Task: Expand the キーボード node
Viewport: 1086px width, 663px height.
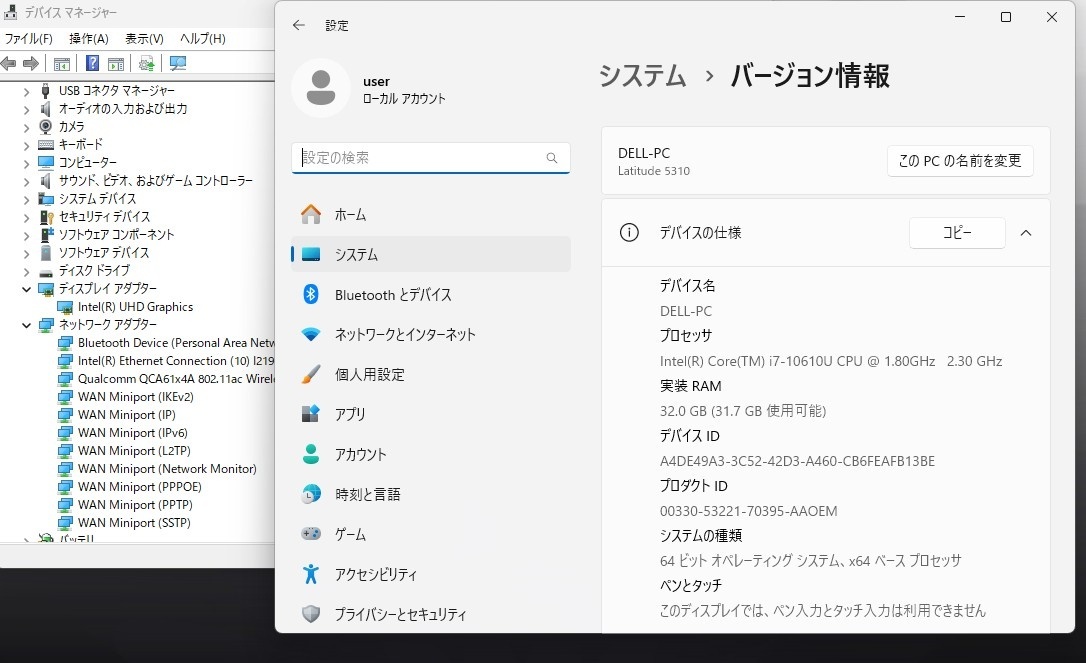Action: pos(26,145)
